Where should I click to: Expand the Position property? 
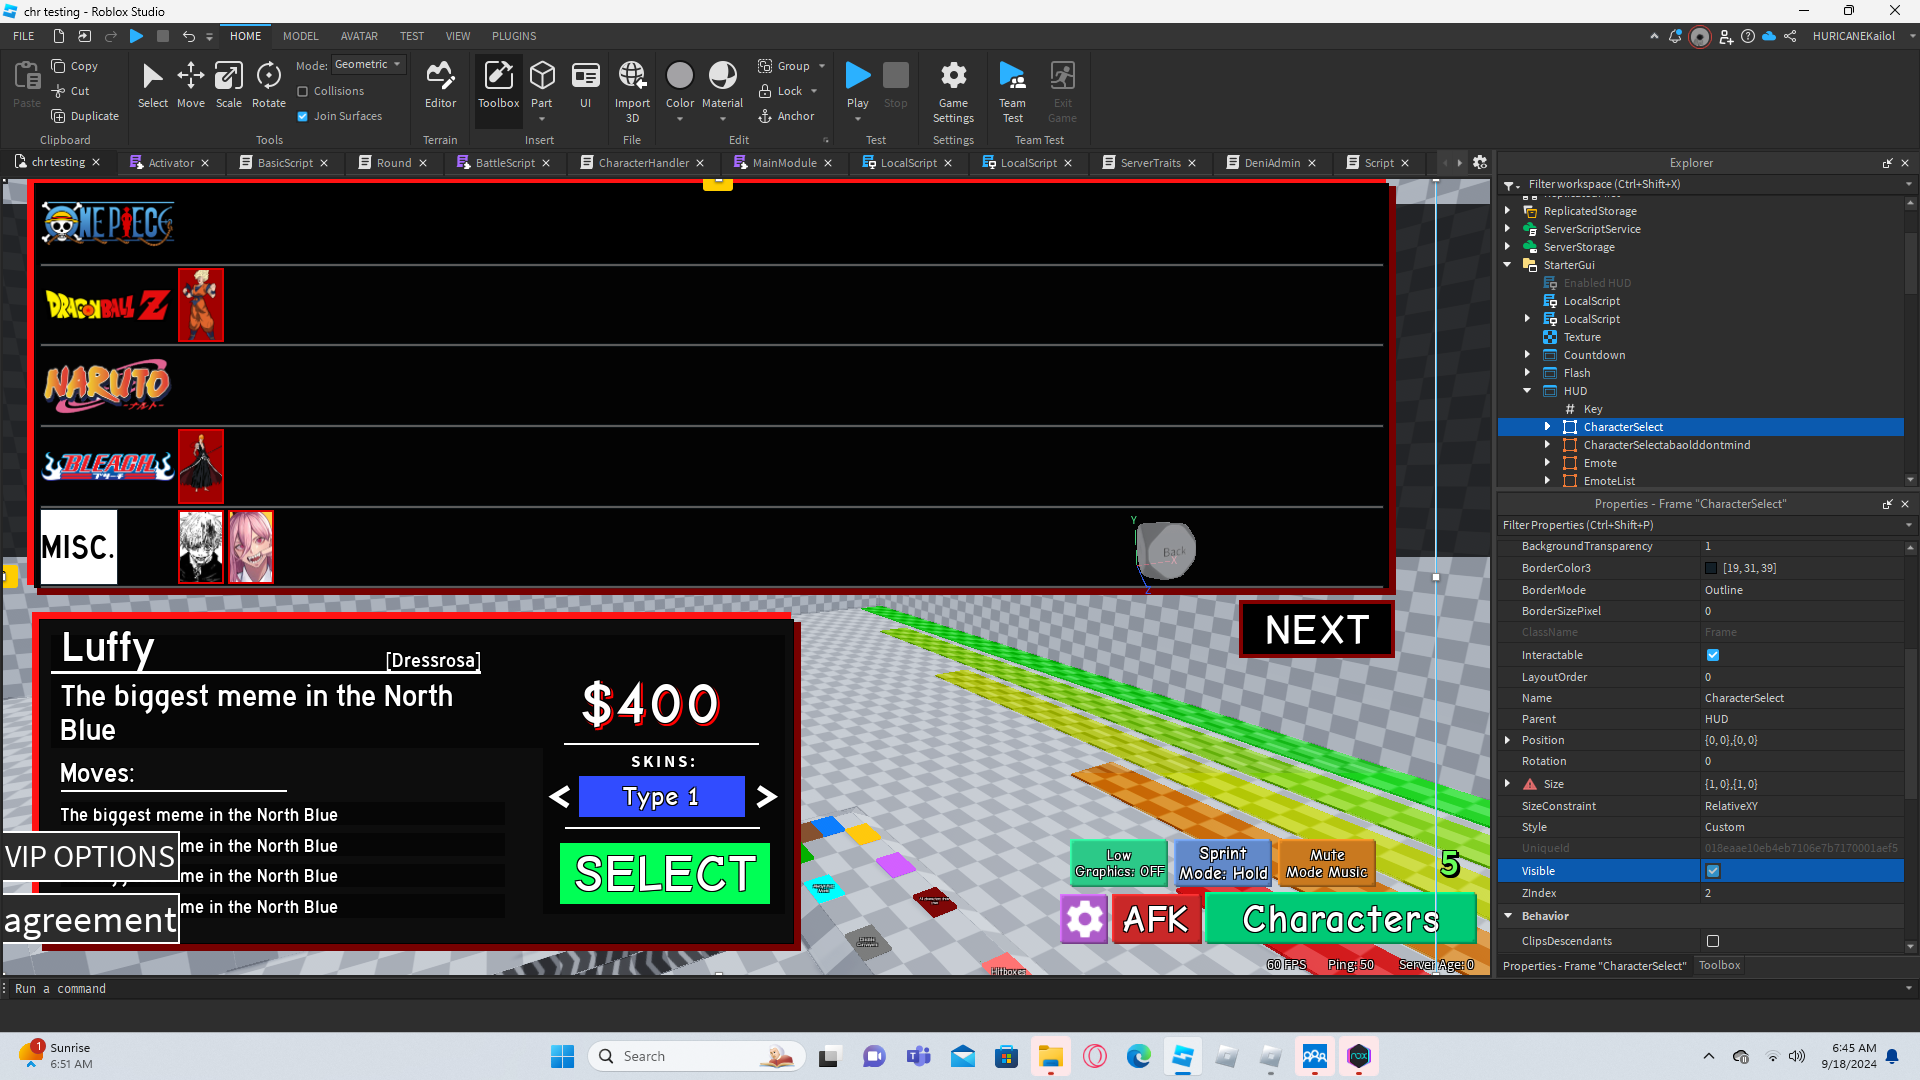pyautogui.click(x=1508, y=740)
